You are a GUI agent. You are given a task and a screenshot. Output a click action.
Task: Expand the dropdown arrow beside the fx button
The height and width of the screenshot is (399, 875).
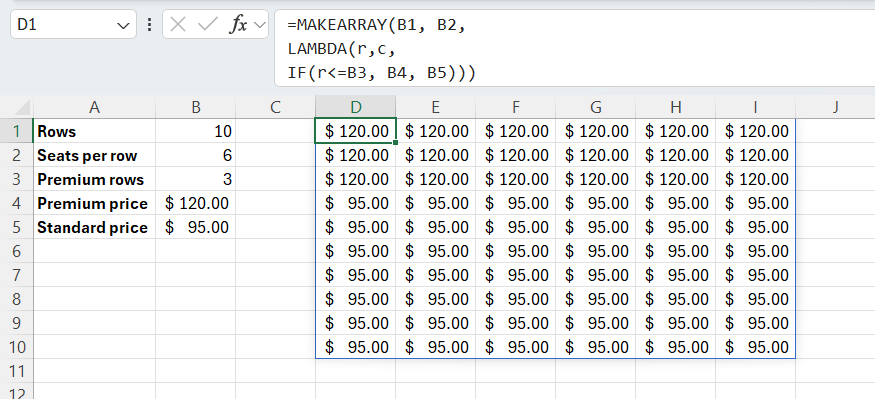point(259,25)
